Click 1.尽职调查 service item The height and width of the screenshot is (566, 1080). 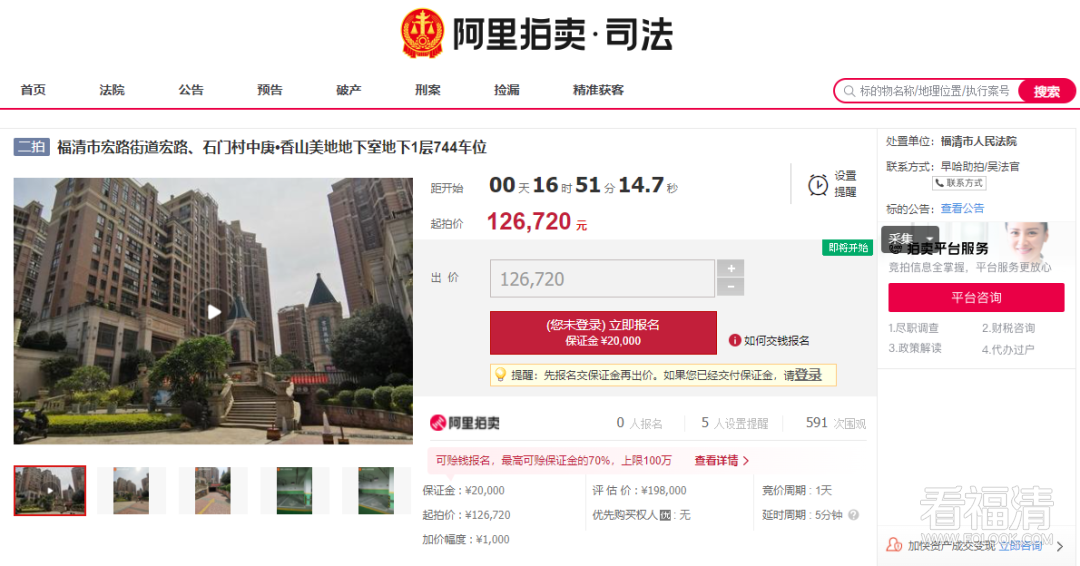click(x=913, y=328)
